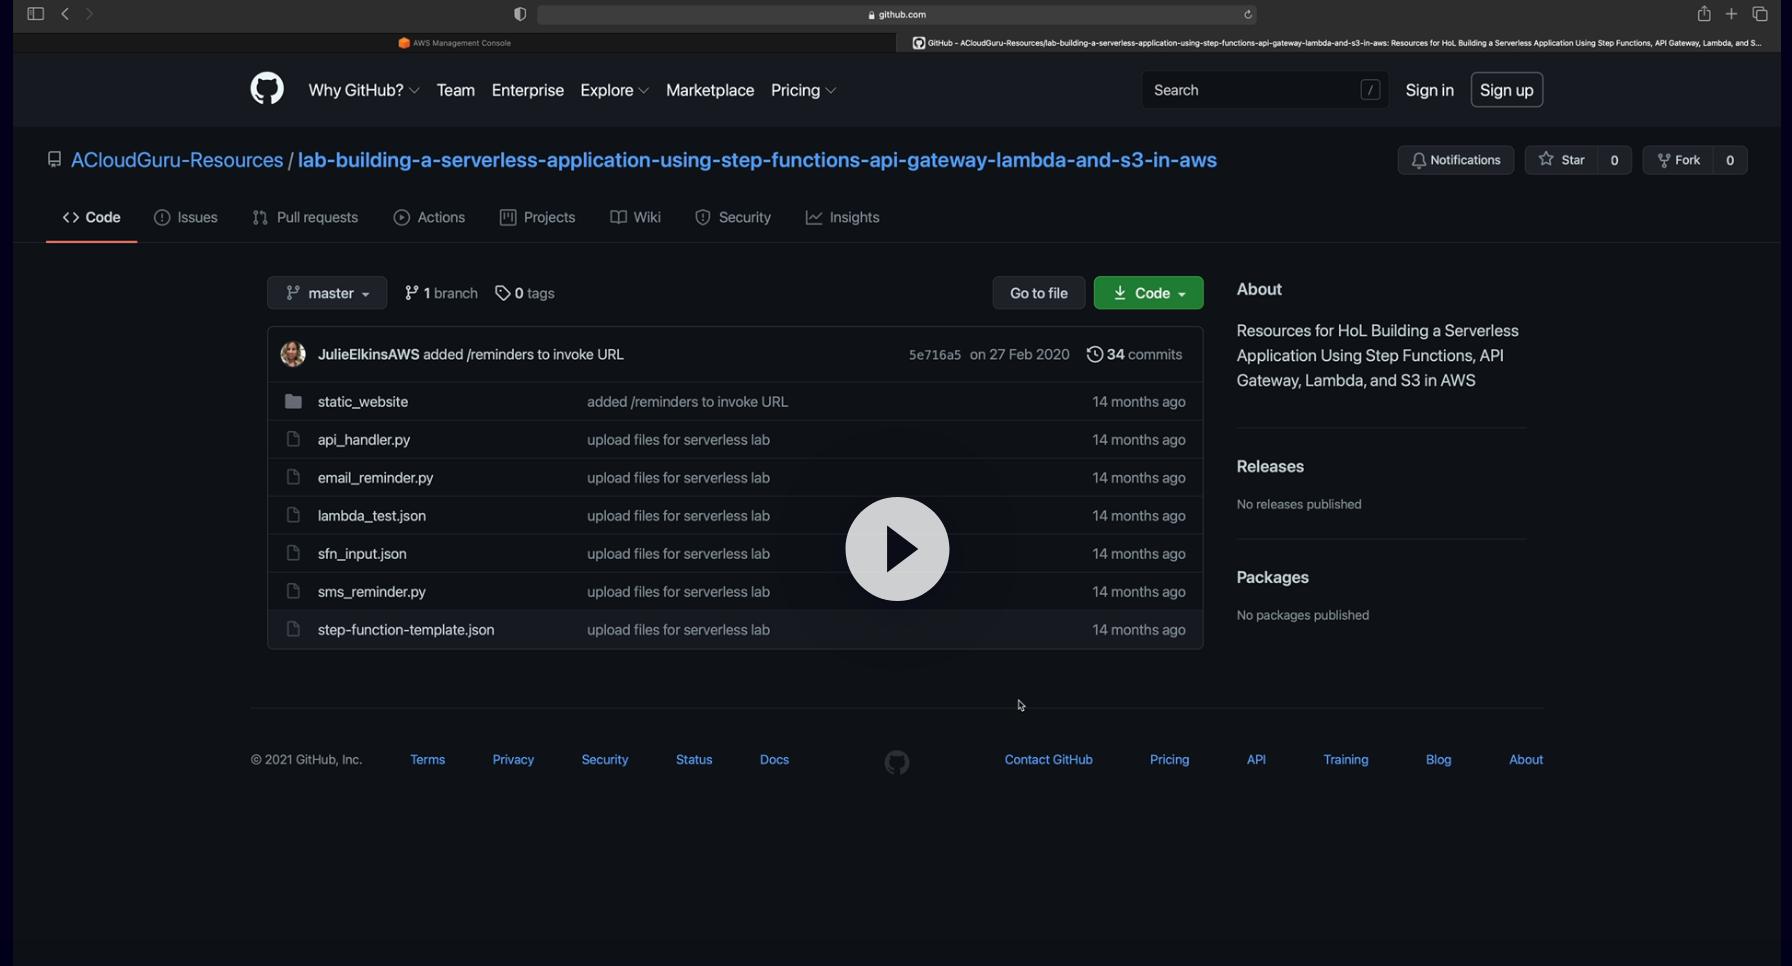Toggle Safari sidebar icon
This screenshot has width=1792, height=966.
(36, 14)
